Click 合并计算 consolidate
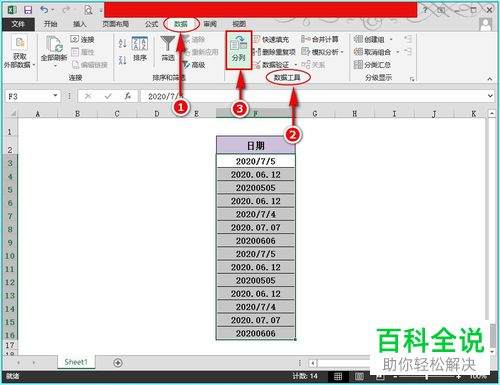This screenshot has height=385, width=500. [x=320, y=39]
